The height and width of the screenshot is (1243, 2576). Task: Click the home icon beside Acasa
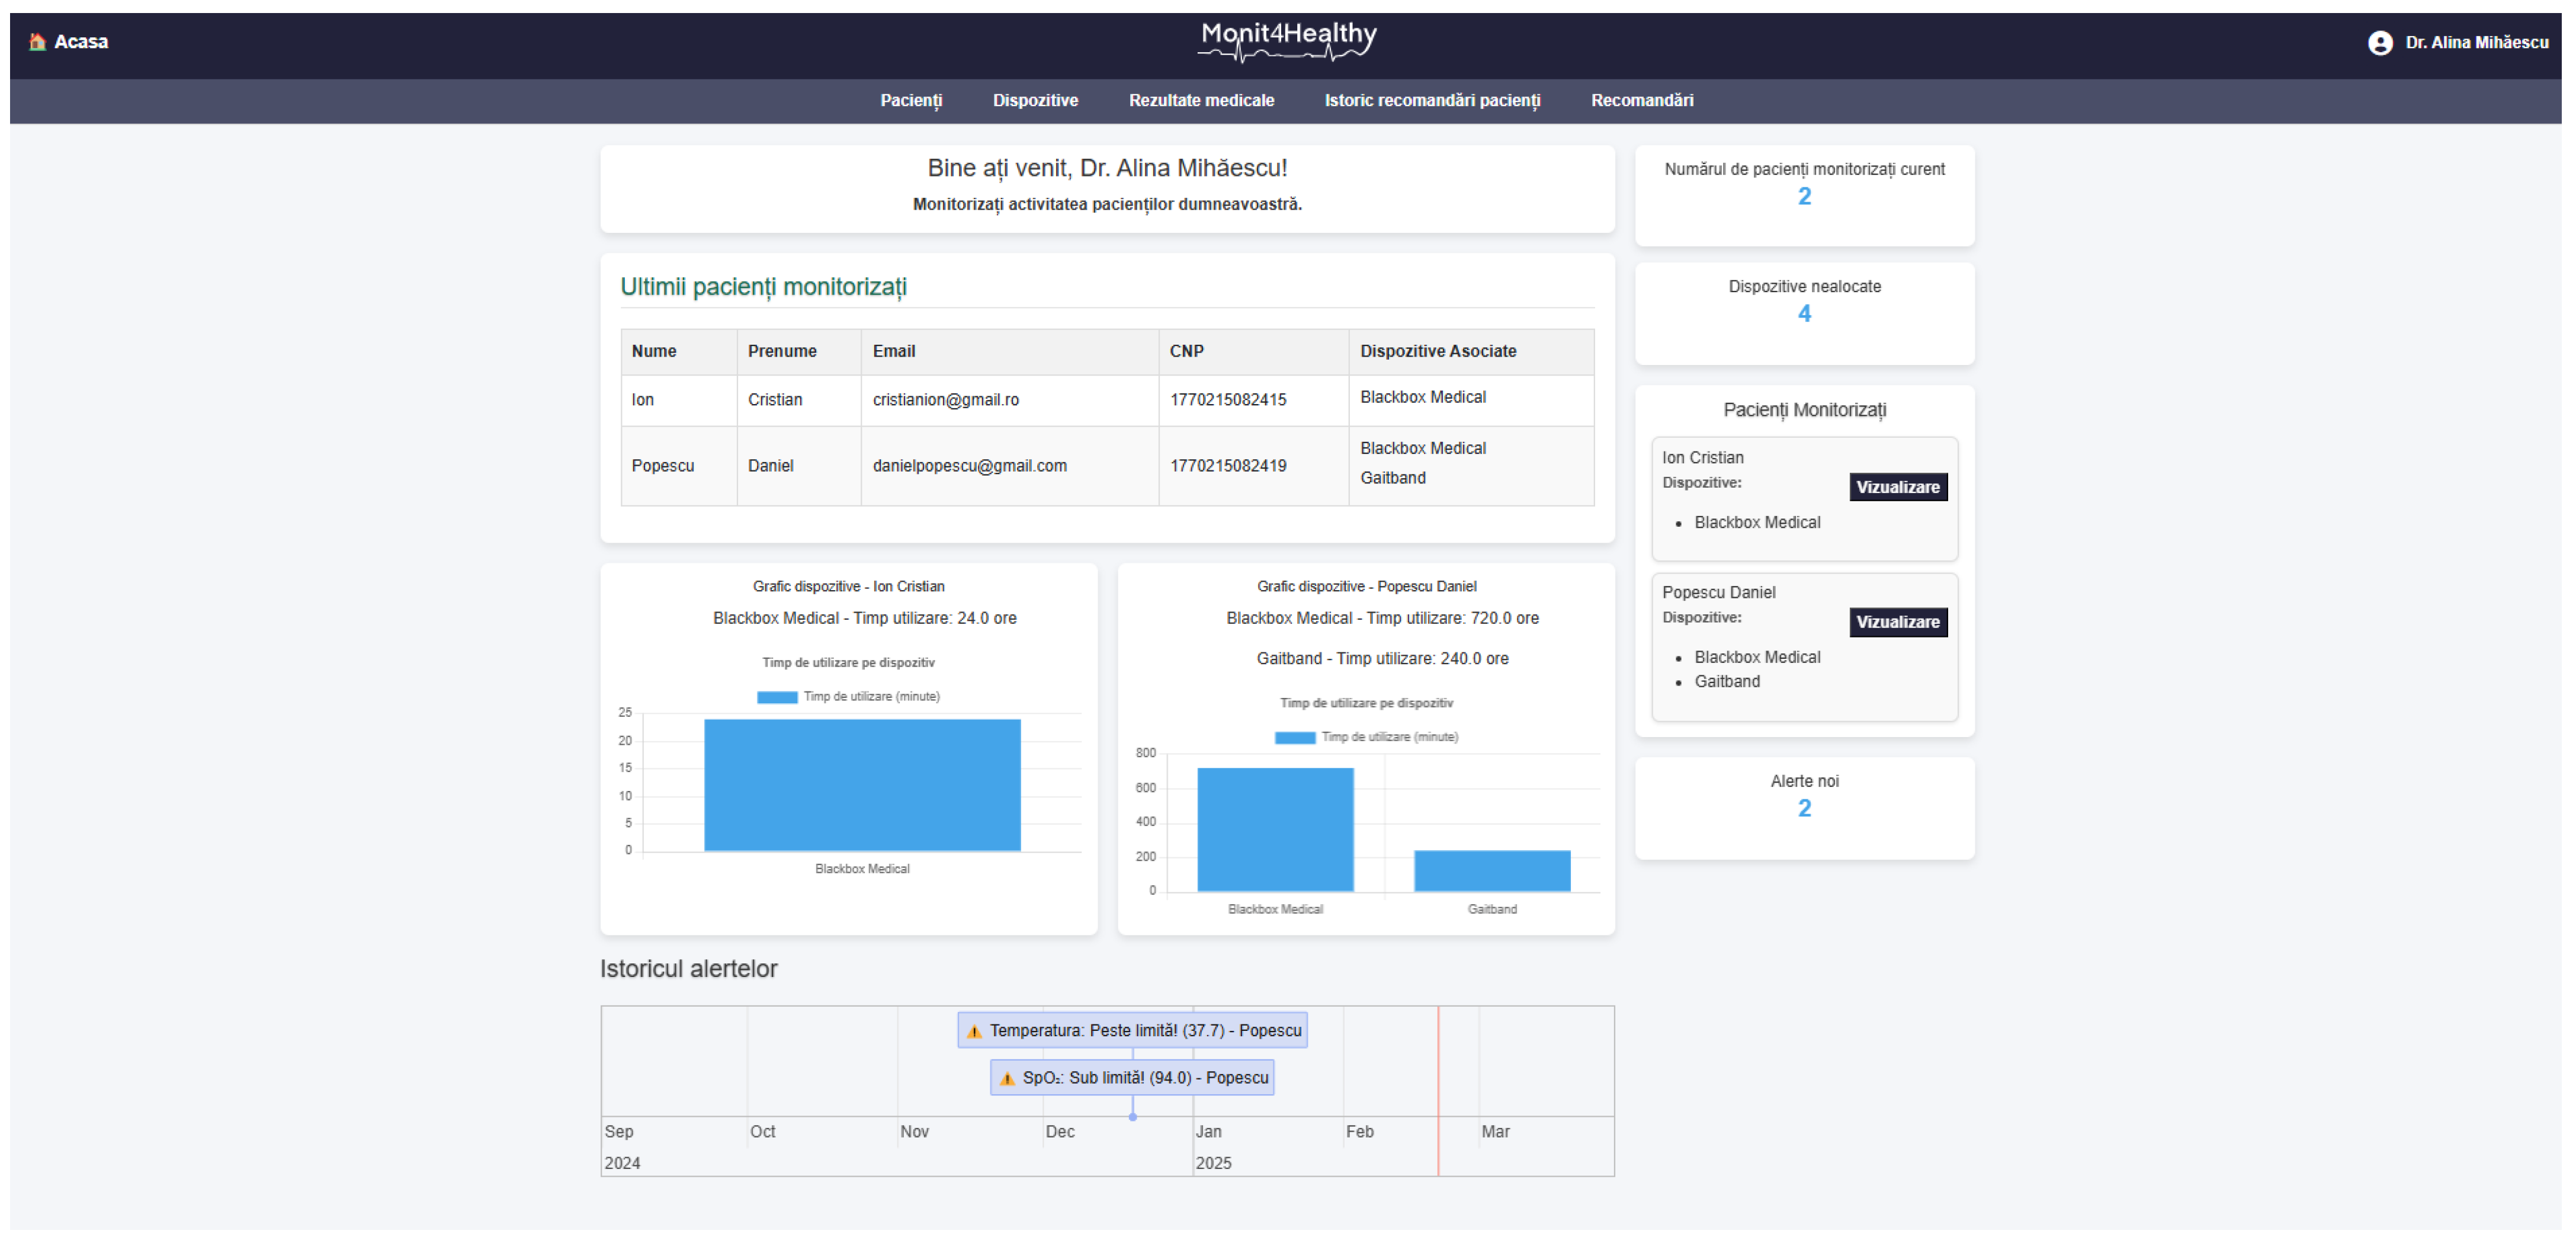37,42
